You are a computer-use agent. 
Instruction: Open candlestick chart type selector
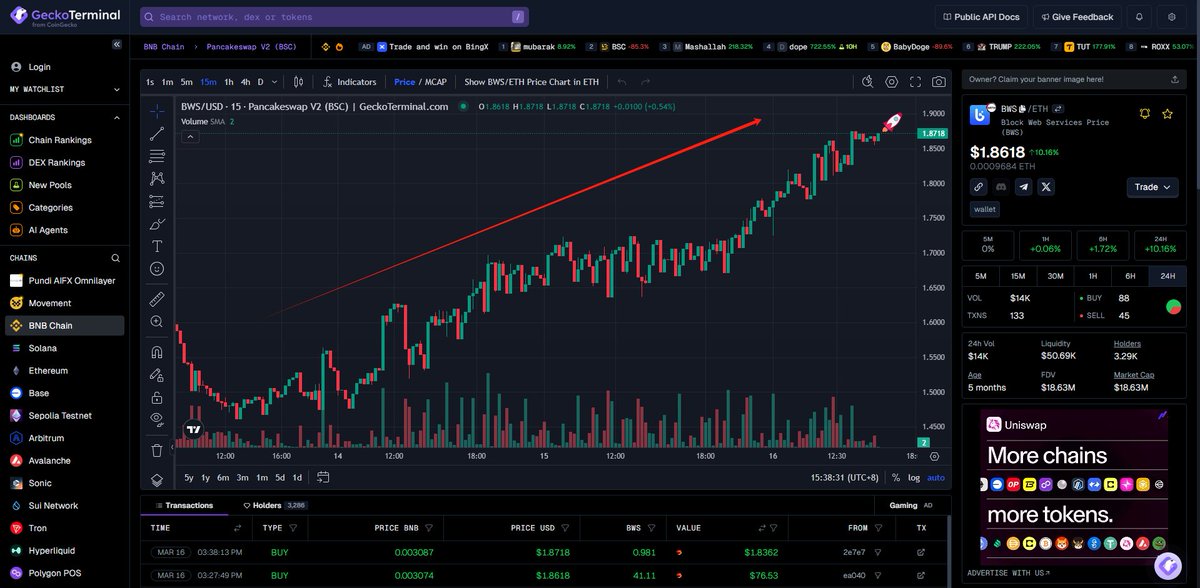296,82
